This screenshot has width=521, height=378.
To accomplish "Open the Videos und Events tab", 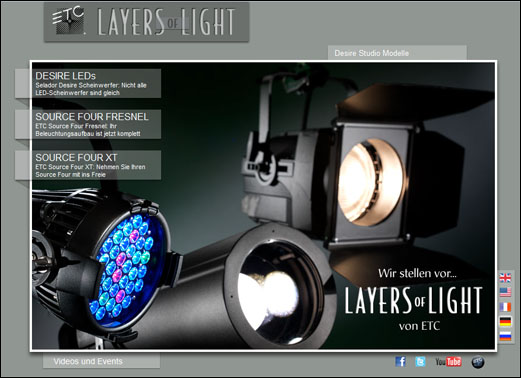I will pos(101,361).
